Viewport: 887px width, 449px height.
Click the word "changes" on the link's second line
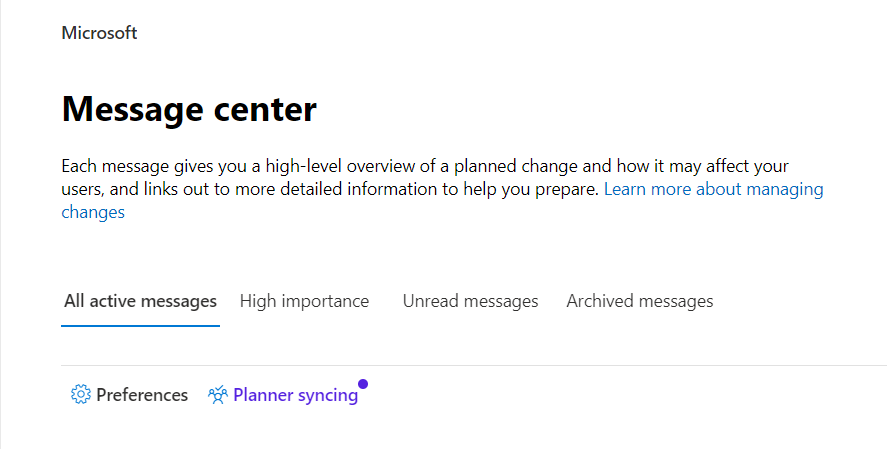pos(93,212)
